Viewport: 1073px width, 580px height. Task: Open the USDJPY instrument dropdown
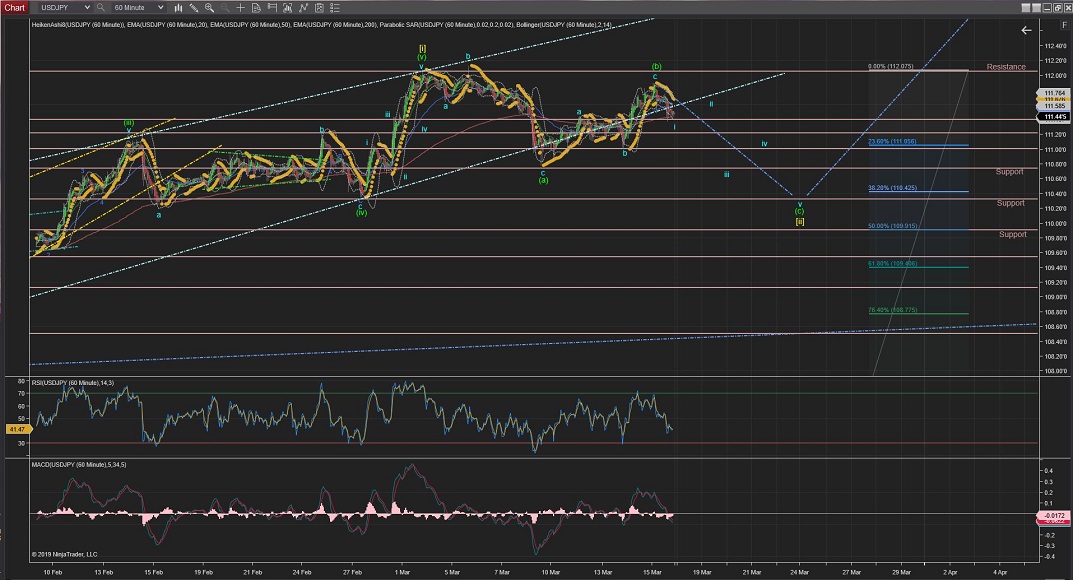click(x=65, y=8)
